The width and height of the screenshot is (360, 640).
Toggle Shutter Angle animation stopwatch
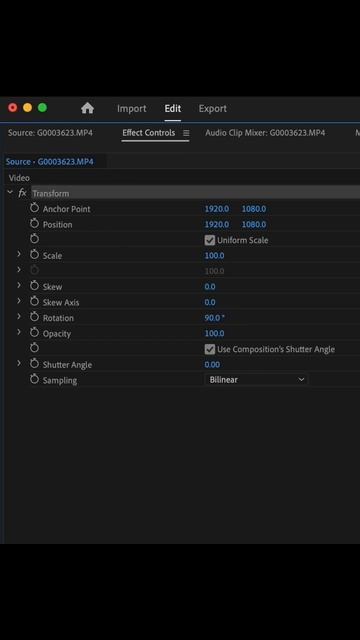point(34,364)
